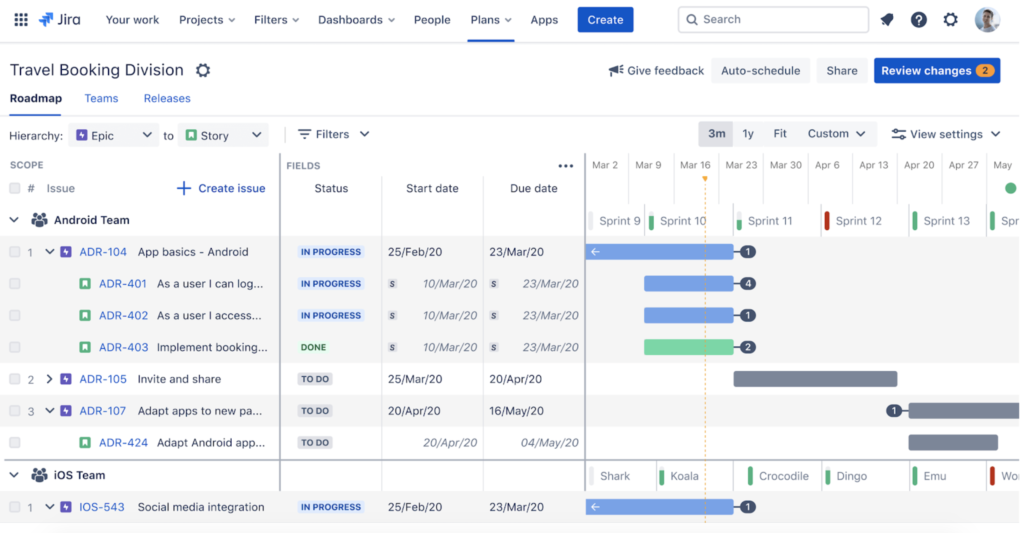This screenshot has width=1024, height=533.
Task: Click the Review changes button
Action: [936, 71]
